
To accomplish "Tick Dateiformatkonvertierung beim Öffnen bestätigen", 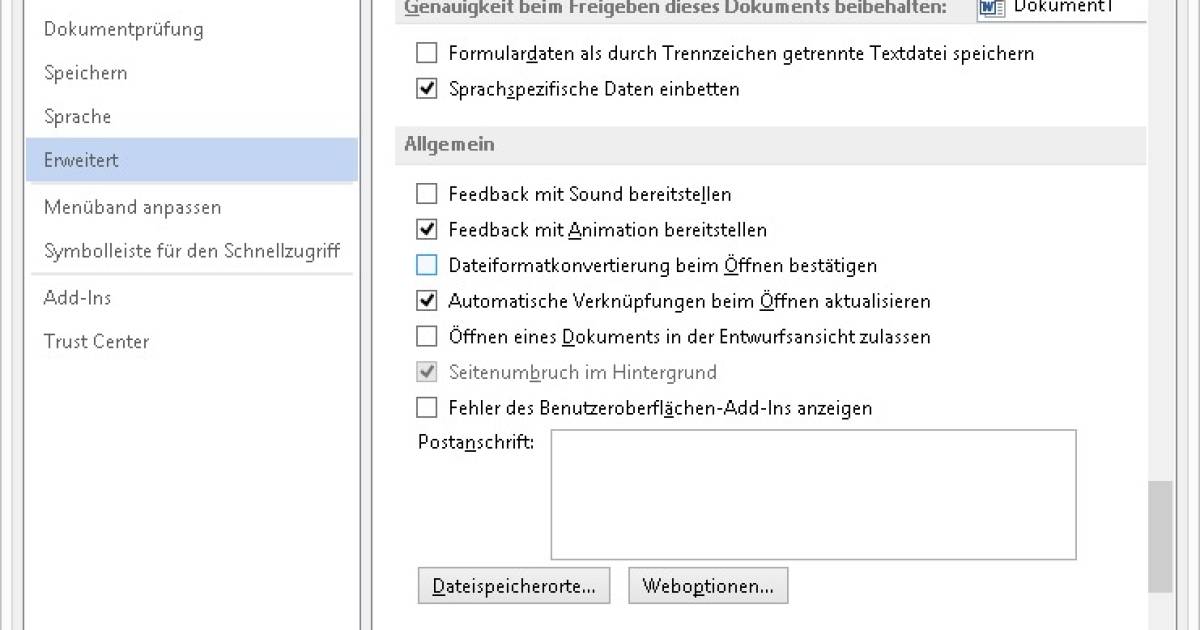I will tap(427, 266).
